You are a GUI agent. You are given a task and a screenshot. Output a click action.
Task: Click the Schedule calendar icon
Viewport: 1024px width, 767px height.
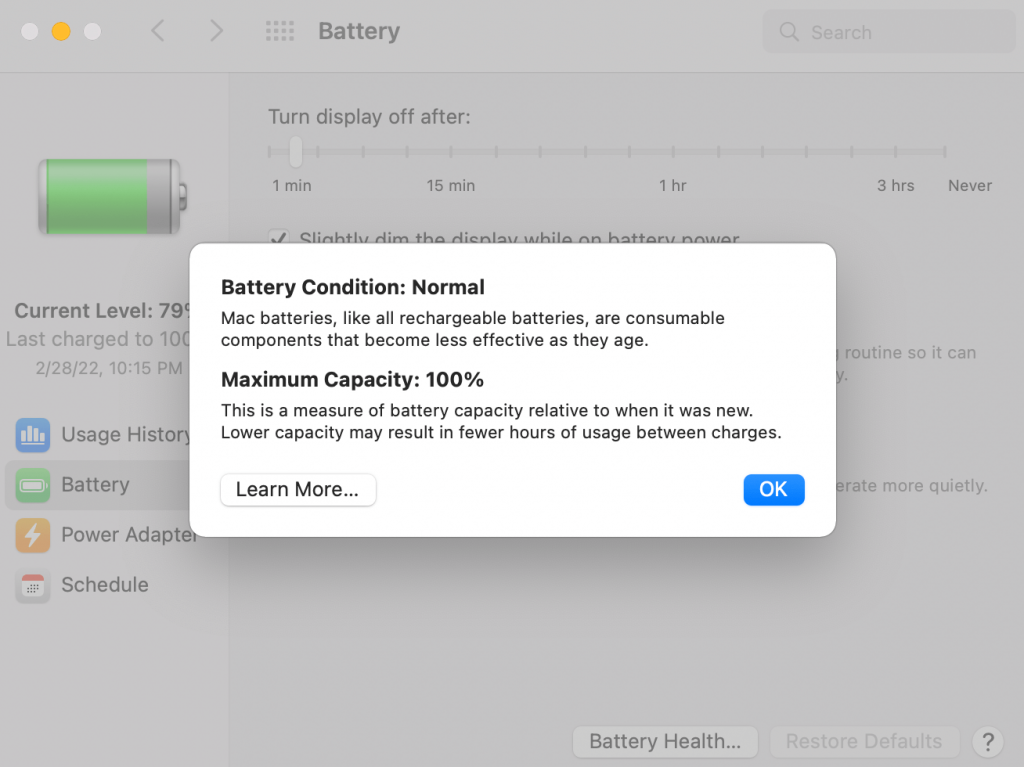point(33,585)
